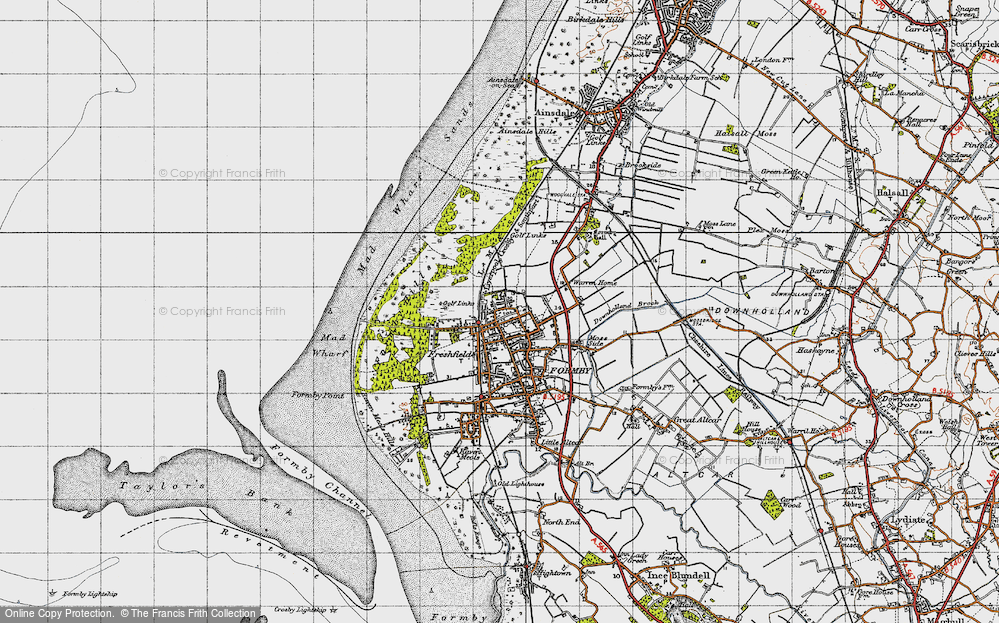Click the Little Altcar label
Viewport: 999px width, 623px height.
click(561, 441)
